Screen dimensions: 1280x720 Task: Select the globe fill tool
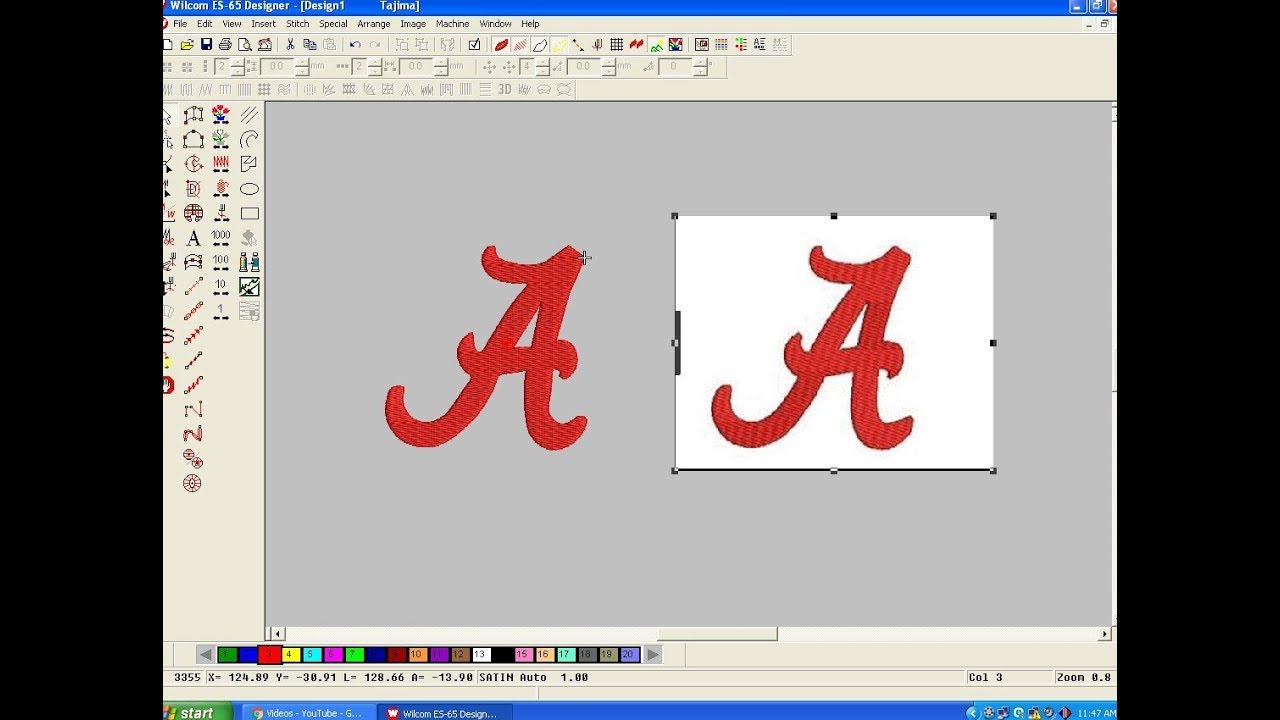[x=193, y=213]
